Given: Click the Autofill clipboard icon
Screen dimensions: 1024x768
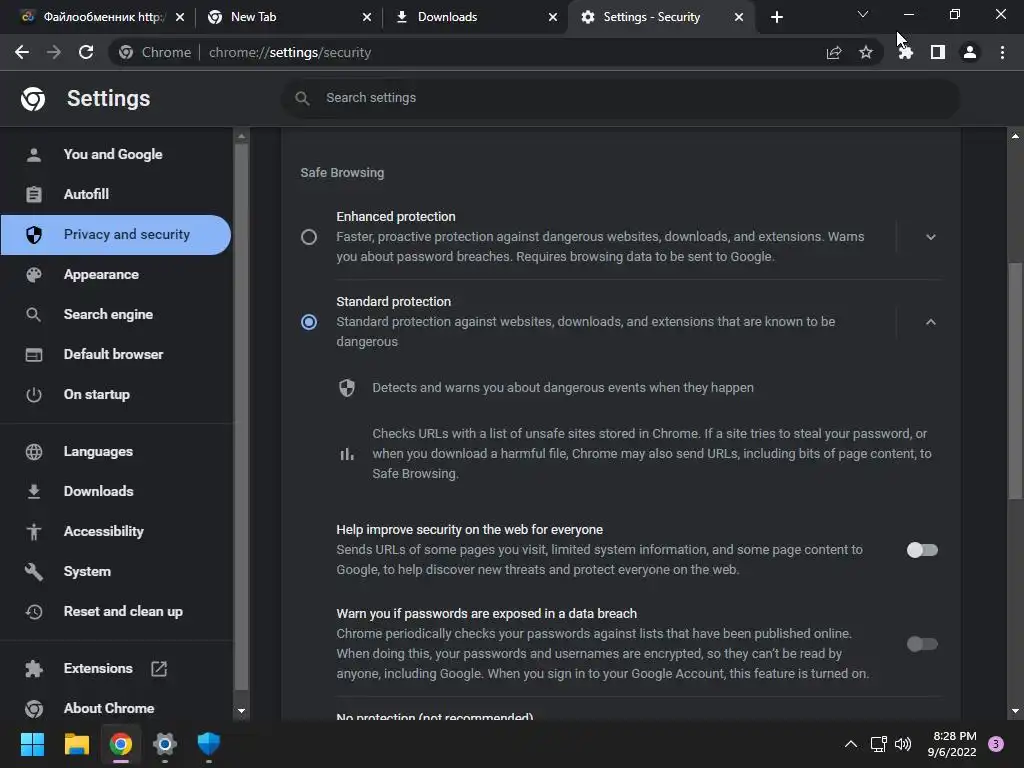Looking at the screenshot, I should click(x=34, y=195).
